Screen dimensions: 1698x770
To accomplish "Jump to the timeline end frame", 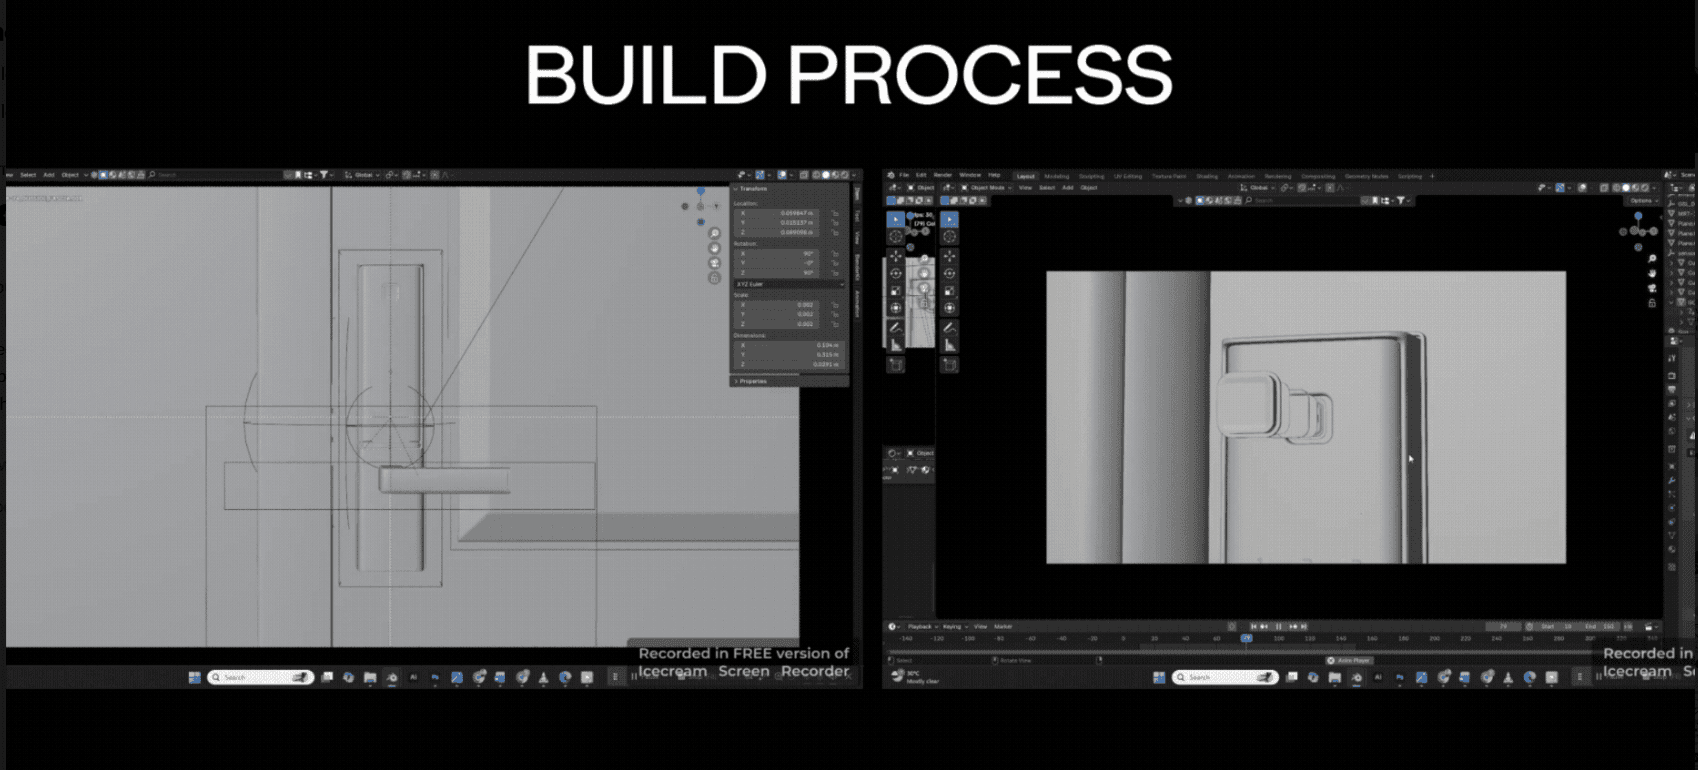I will point(1304,626).
